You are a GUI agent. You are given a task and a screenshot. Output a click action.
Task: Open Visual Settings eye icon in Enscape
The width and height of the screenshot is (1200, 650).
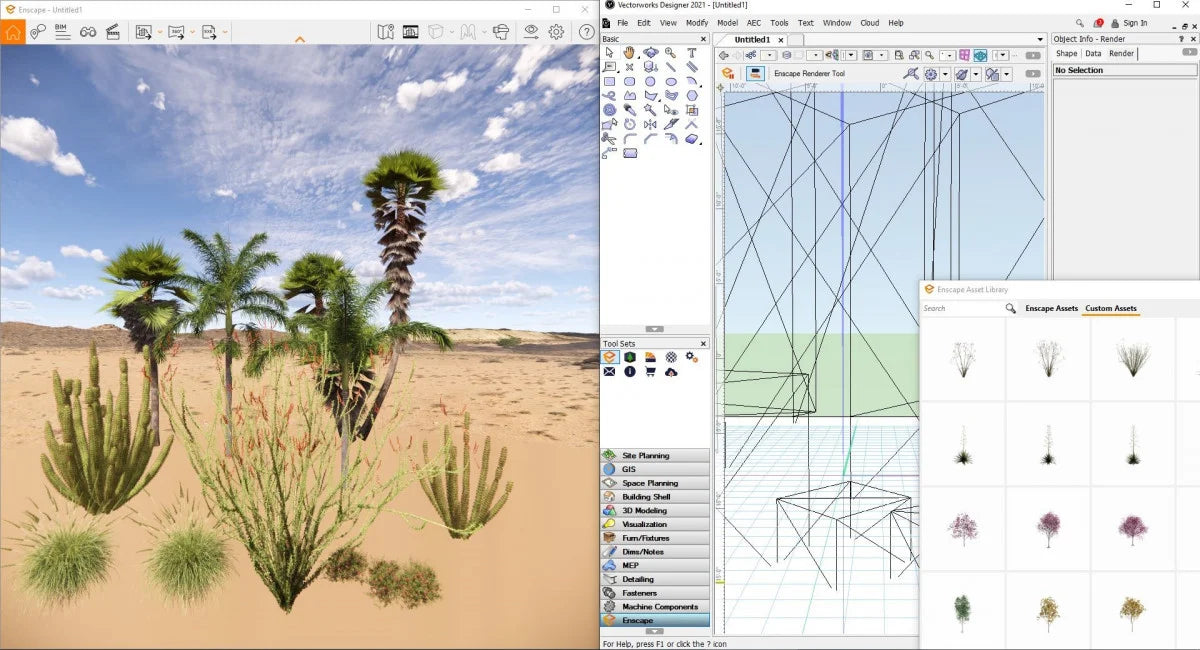click(531, 32)
